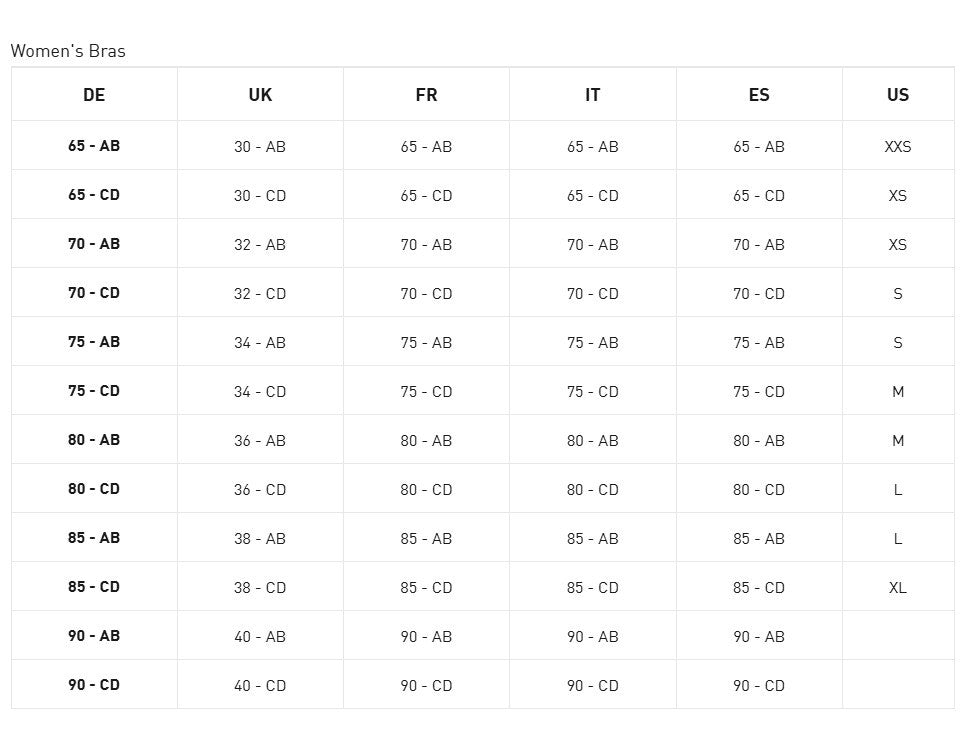Image resolution: width=979 pixels, height=736 pixels.
Task: Click the UK column header
Action: tap(260, 95)
